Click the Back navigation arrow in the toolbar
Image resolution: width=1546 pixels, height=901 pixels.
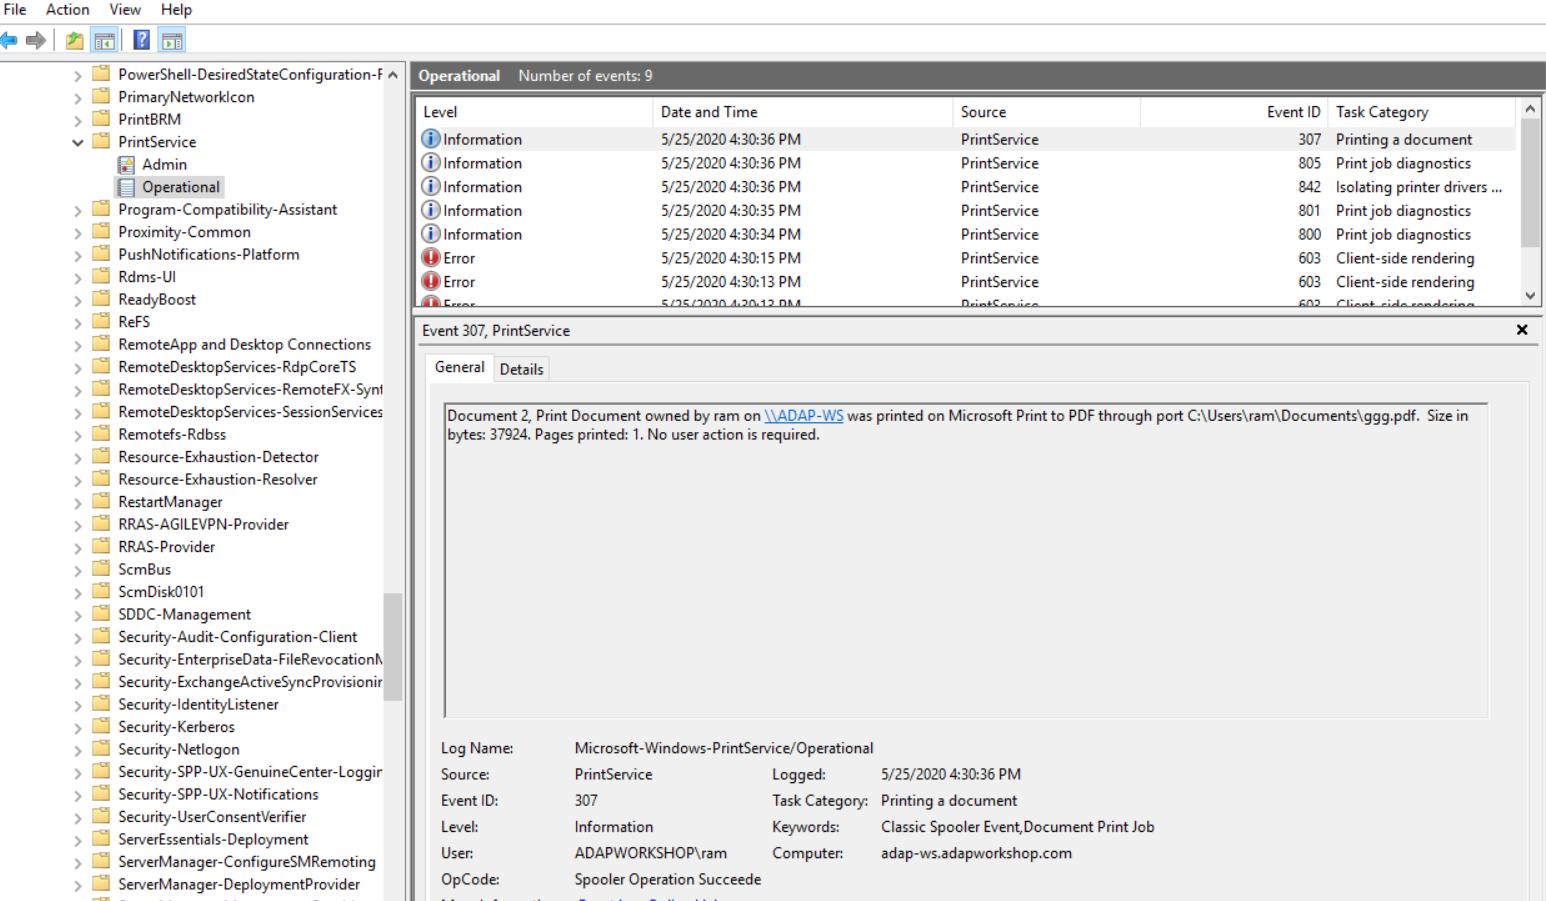click(11, 40)
